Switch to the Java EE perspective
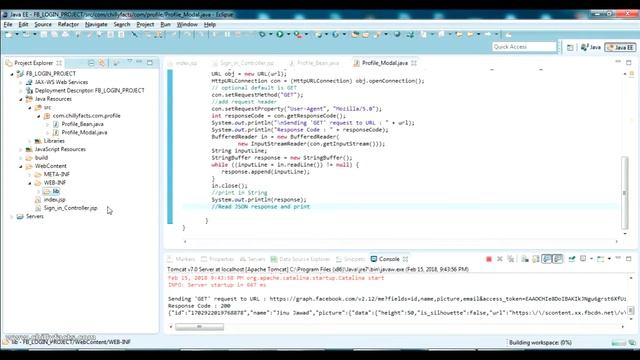This screenshot has width=640, height=360. pos(620,47)
